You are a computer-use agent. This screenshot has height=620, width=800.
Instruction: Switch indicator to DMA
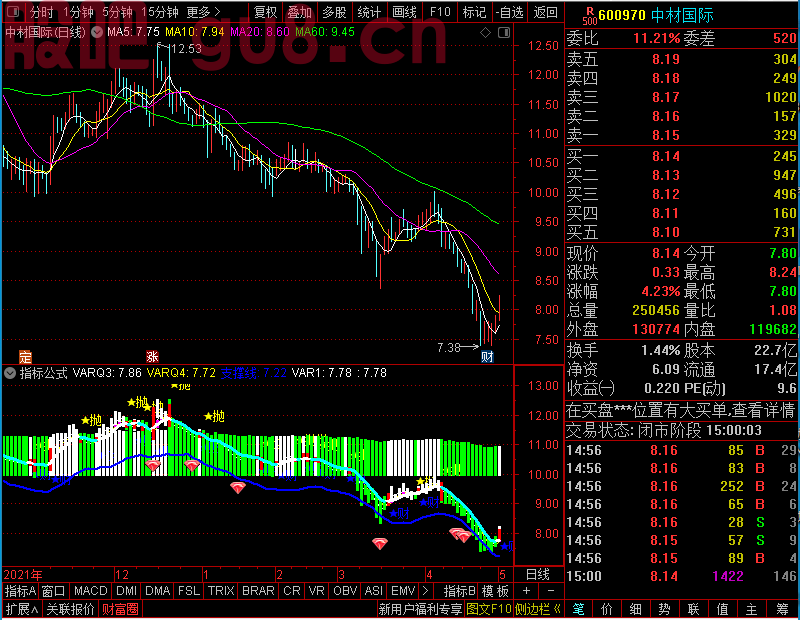coord(157,591)
